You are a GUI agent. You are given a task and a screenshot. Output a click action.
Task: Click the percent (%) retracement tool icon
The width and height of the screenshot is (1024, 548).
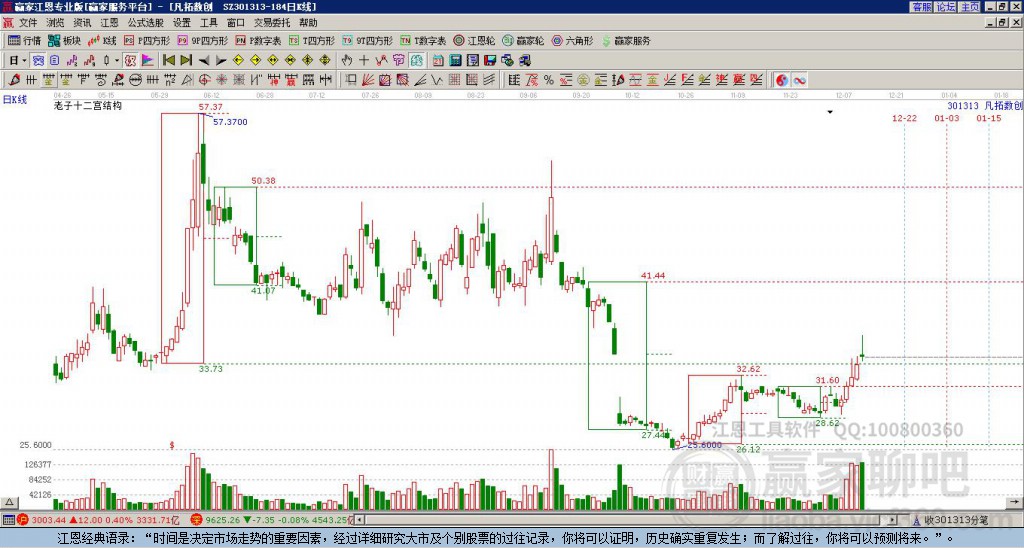[x=549, y=80]
